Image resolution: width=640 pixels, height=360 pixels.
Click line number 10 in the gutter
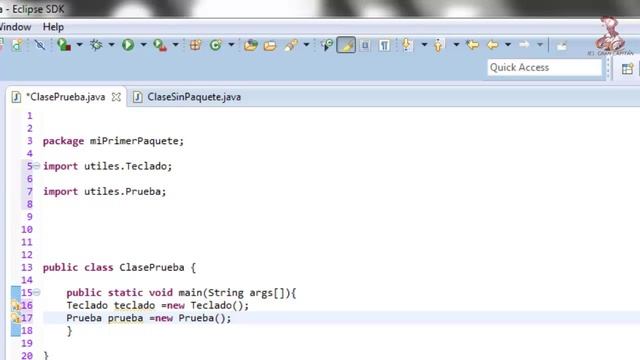tap(27, 229)
